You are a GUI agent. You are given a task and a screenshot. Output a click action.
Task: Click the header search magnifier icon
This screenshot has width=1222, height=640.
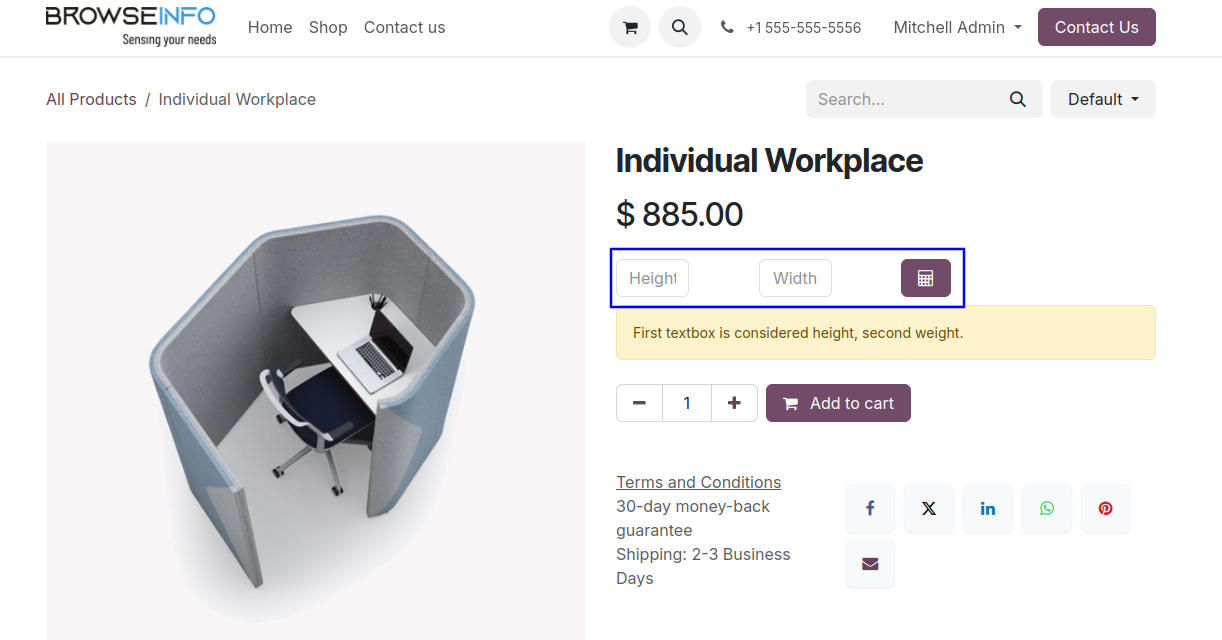pyautogui.click(x=680, y=27)
